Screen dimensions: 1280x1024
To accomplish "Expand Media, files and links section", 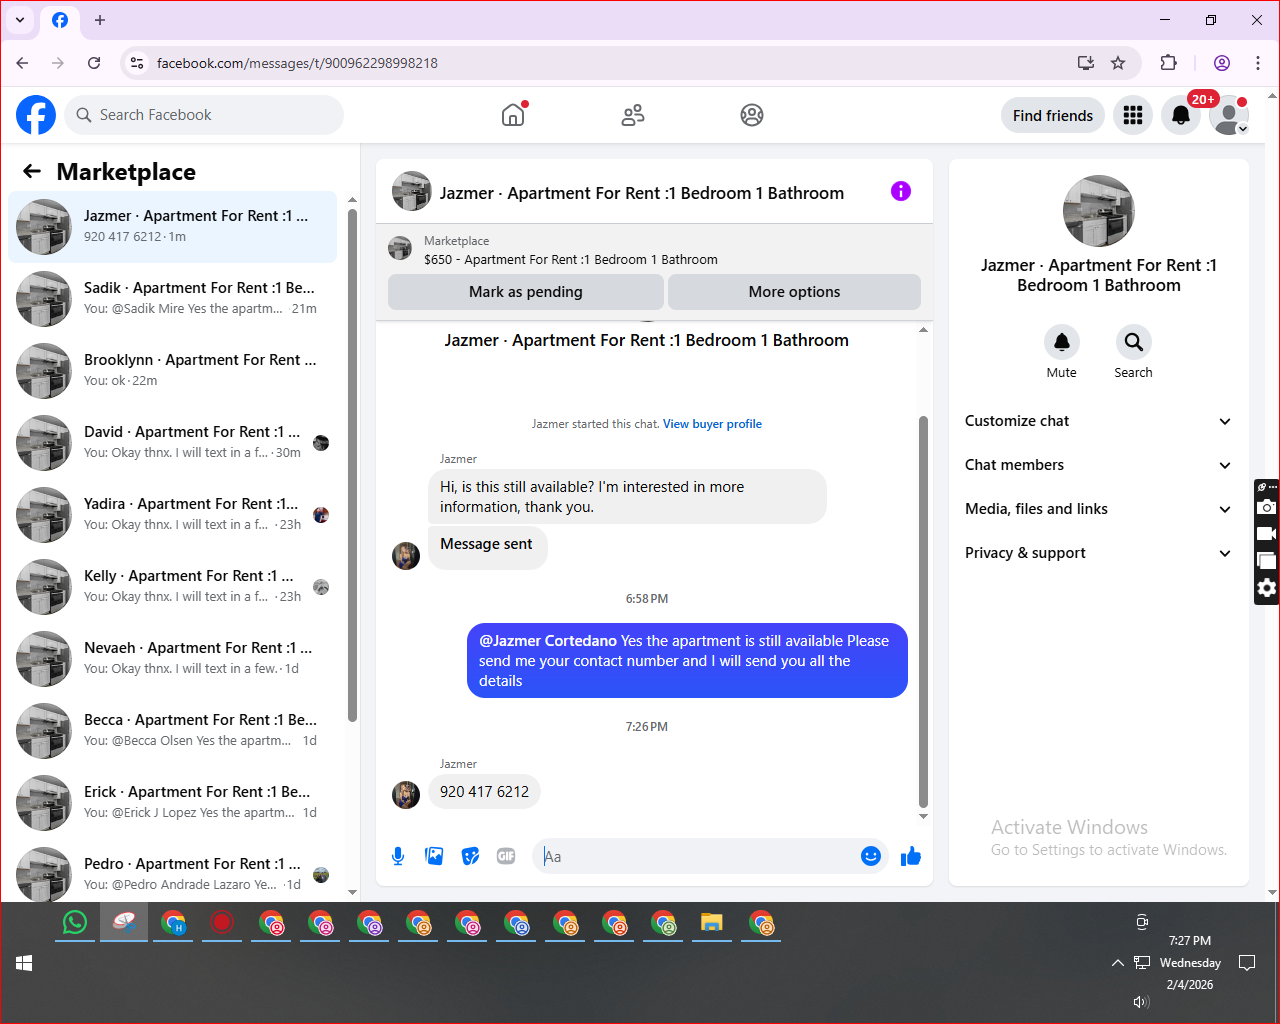I will coord(1098,509).
